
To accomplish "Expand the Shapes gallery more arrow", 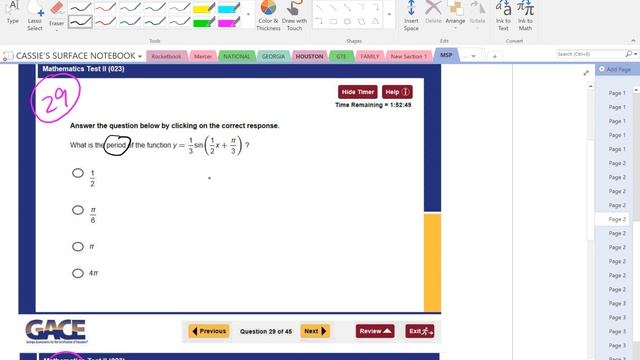I will pyautogui.click(x=389, y=14).
